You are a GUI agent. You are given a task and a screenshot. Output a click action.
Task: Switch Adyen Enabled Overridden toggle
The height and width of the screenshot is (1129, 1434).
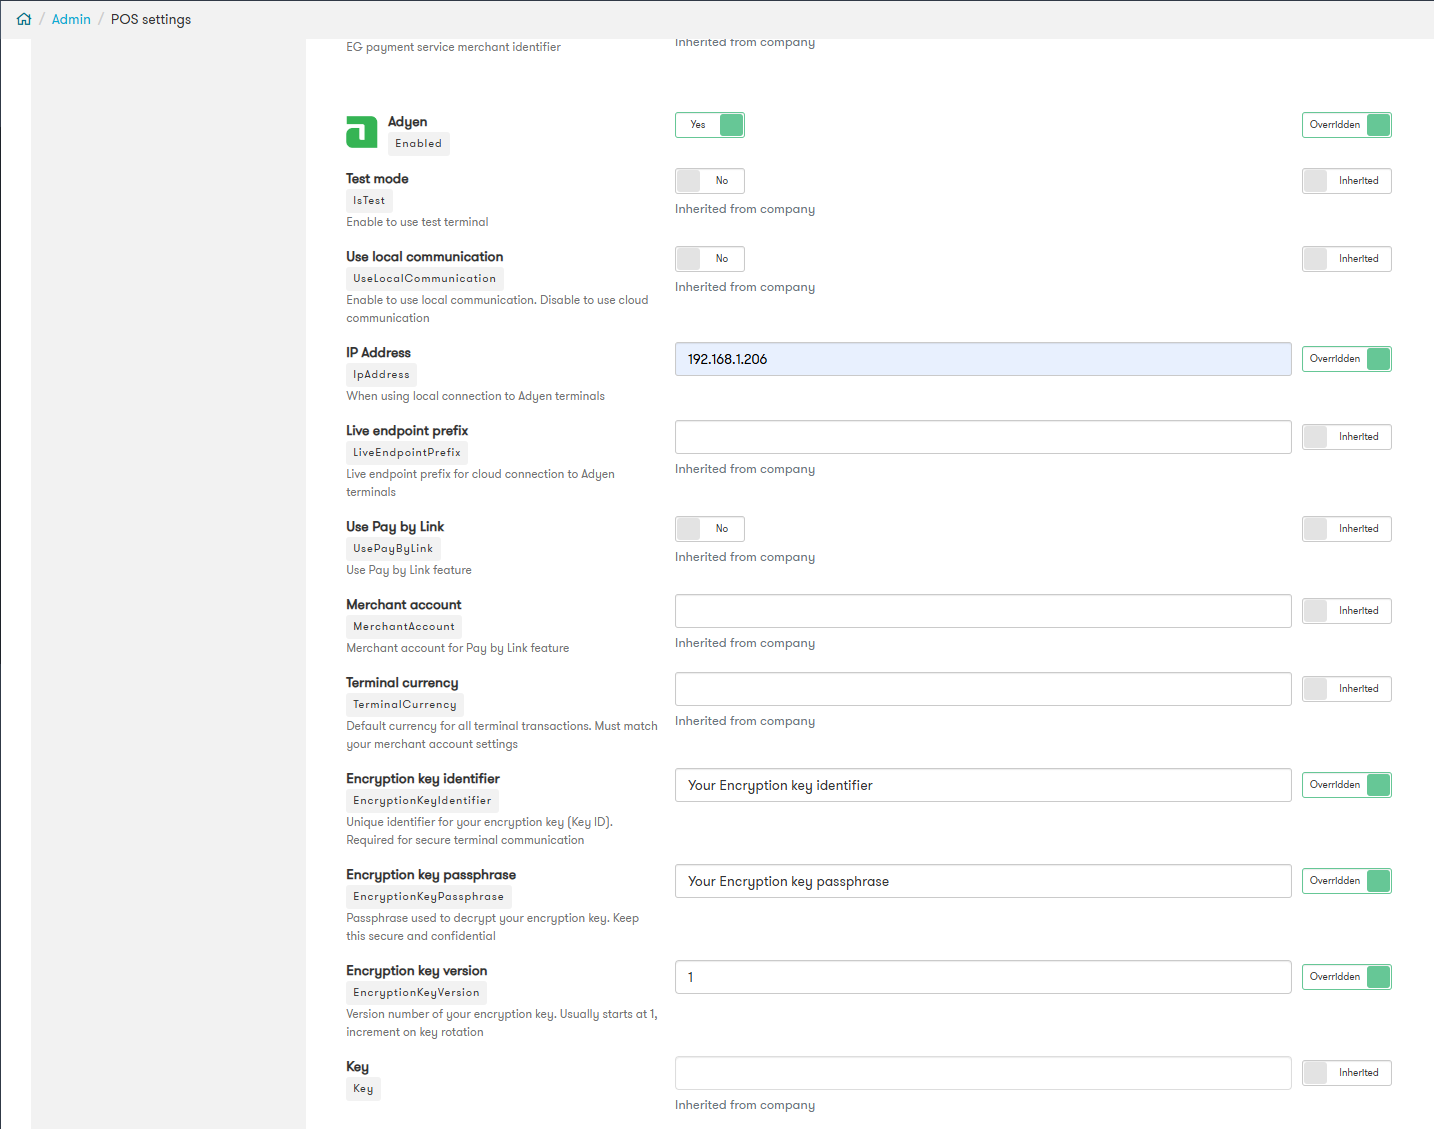[x=1347, y=125]
